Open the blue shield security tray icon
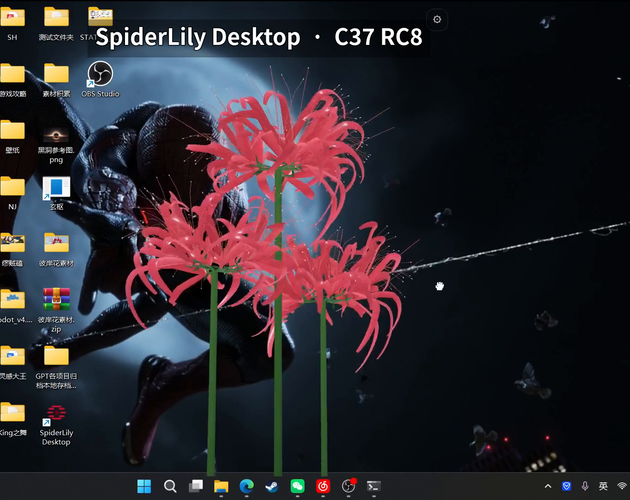 (x=567, y=486)
